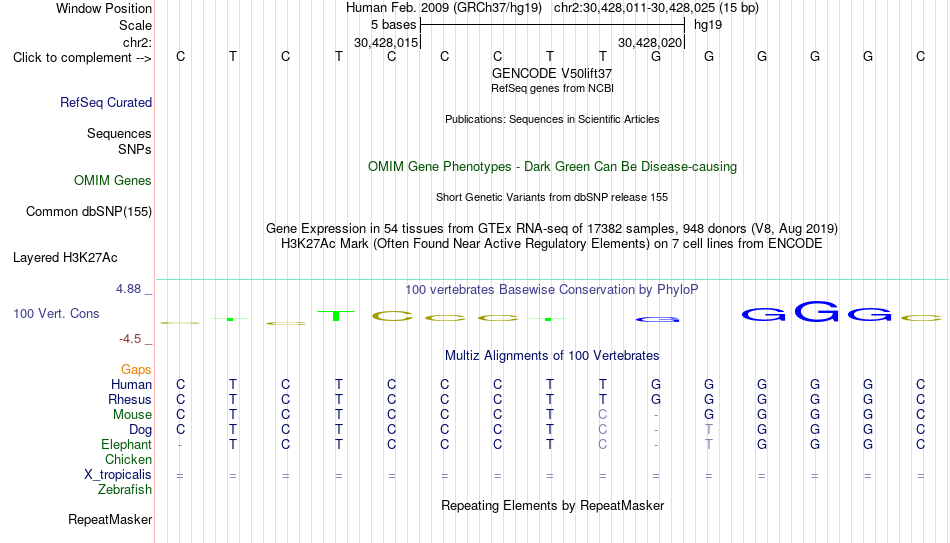Open the RepeatMasker track label
Screen dimensions: 950x543
[x=110, y=519]
